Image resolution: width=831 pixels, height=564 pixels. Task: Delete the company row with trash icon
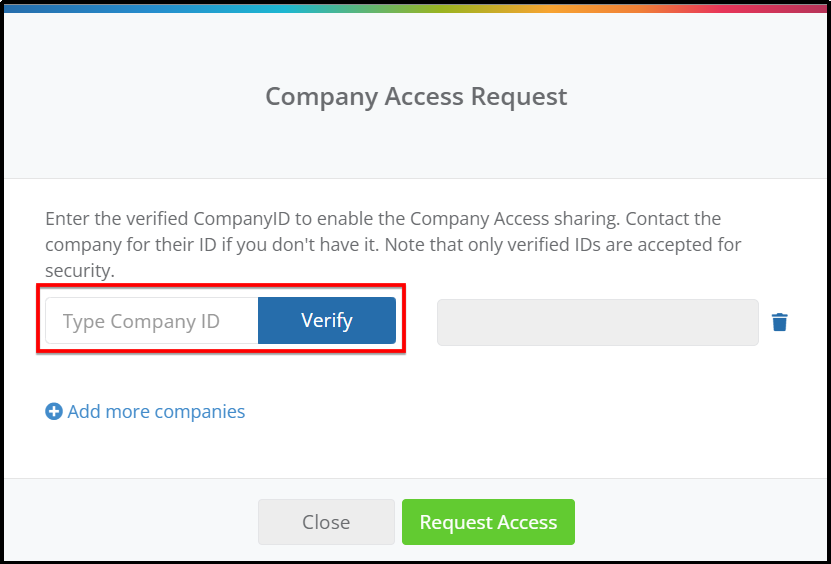[779, 322]
